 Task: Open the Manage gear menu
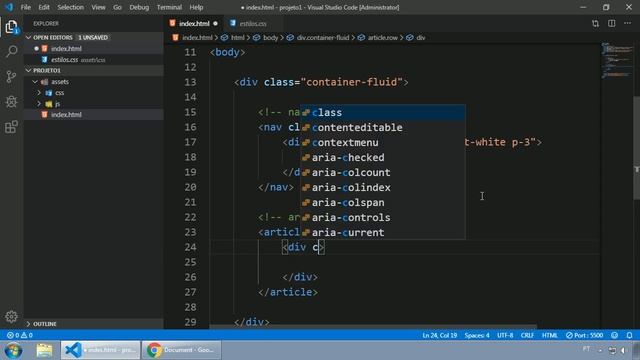pyautogui.click(x=11, y=316)
